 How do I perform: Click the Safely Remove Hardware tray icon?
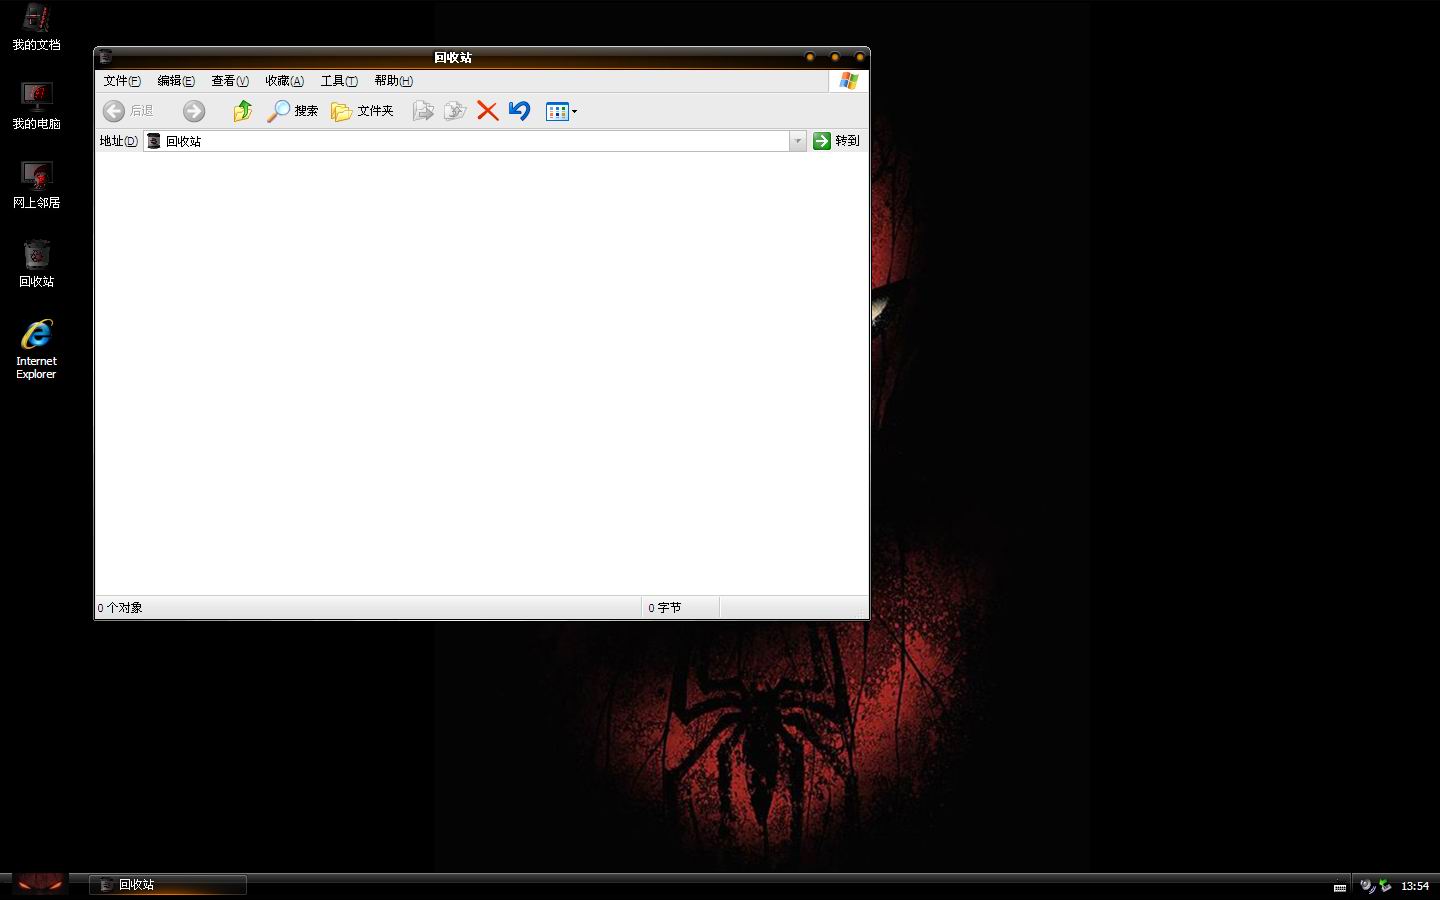tap(1385, 885)
